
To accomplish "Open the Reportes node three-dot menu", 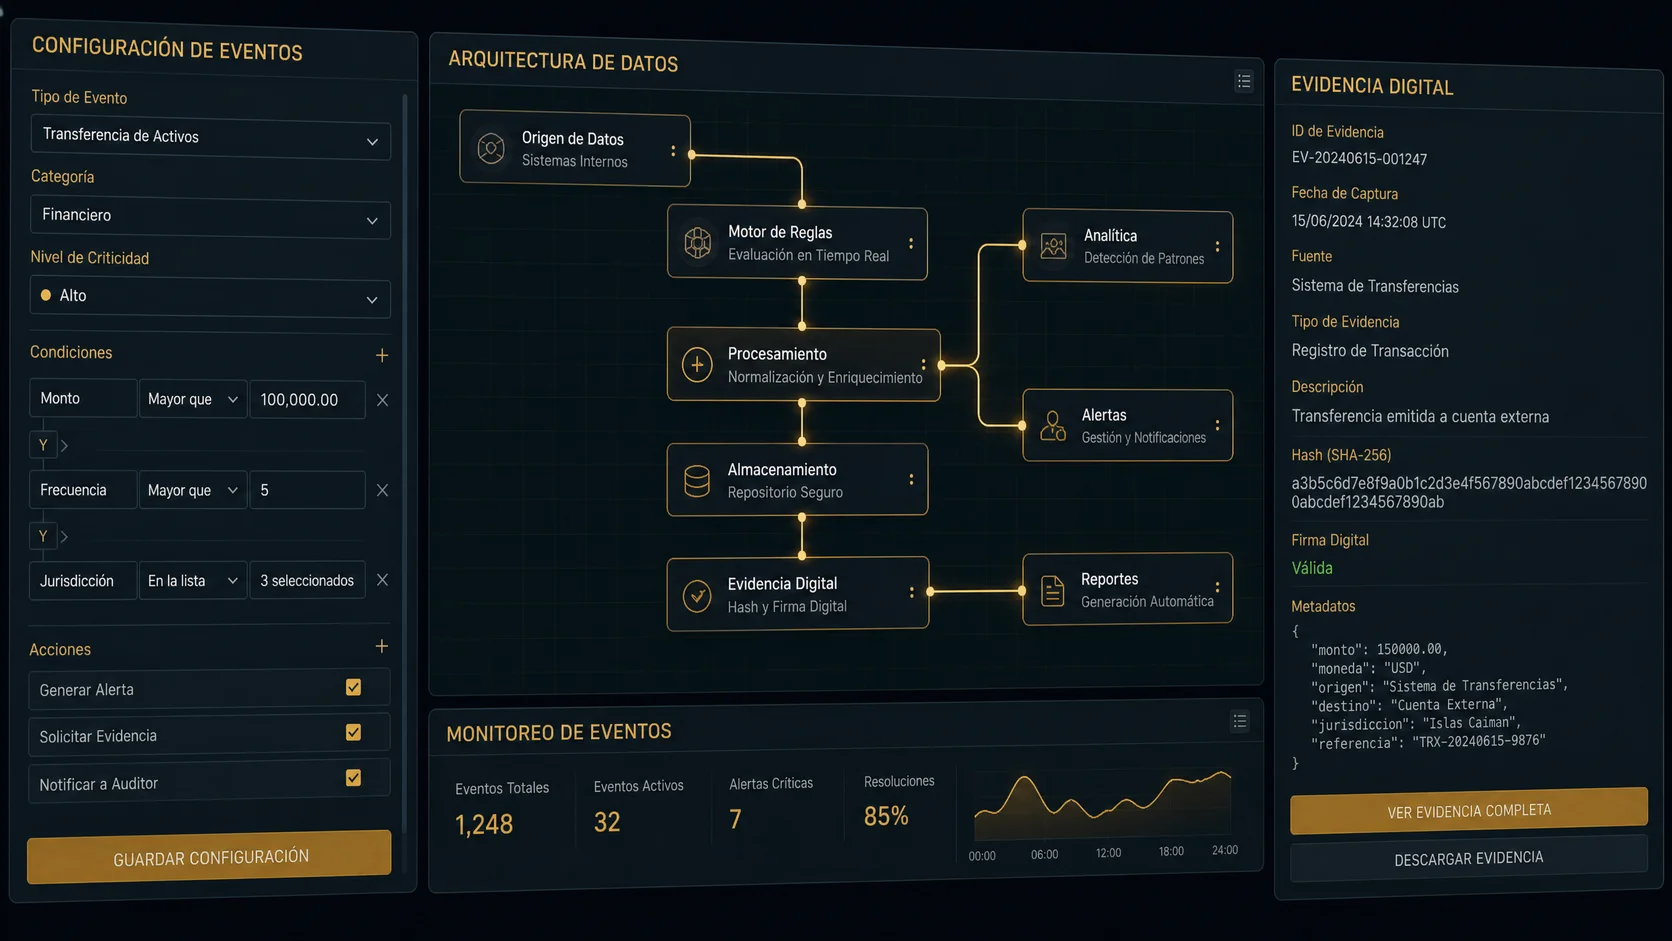I will (x=1217, y=588).
